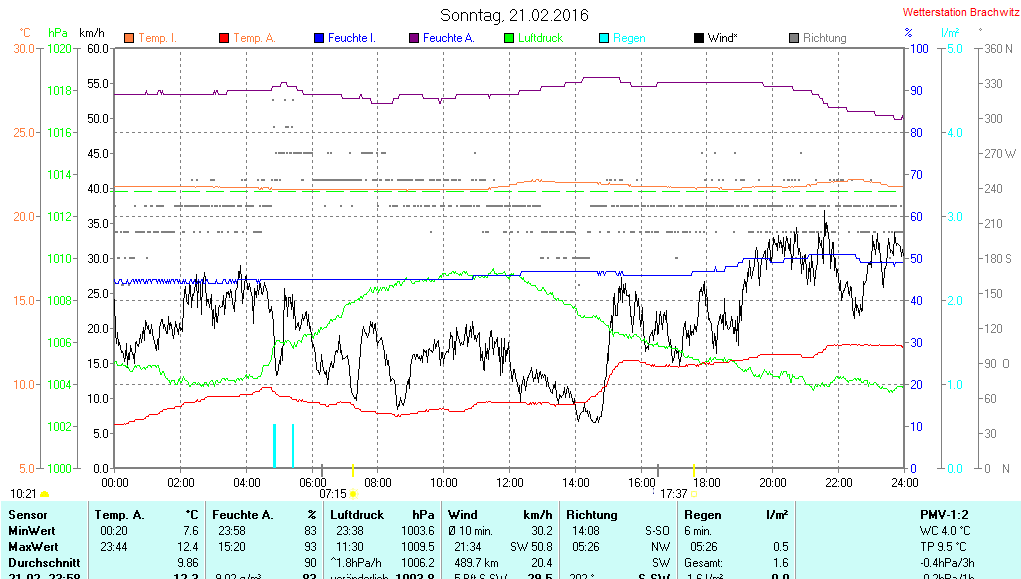The height and width of the screenshot is (579, 1021).
Task: Click the red Temp. A. legend swatch
Action: [223, 38]
